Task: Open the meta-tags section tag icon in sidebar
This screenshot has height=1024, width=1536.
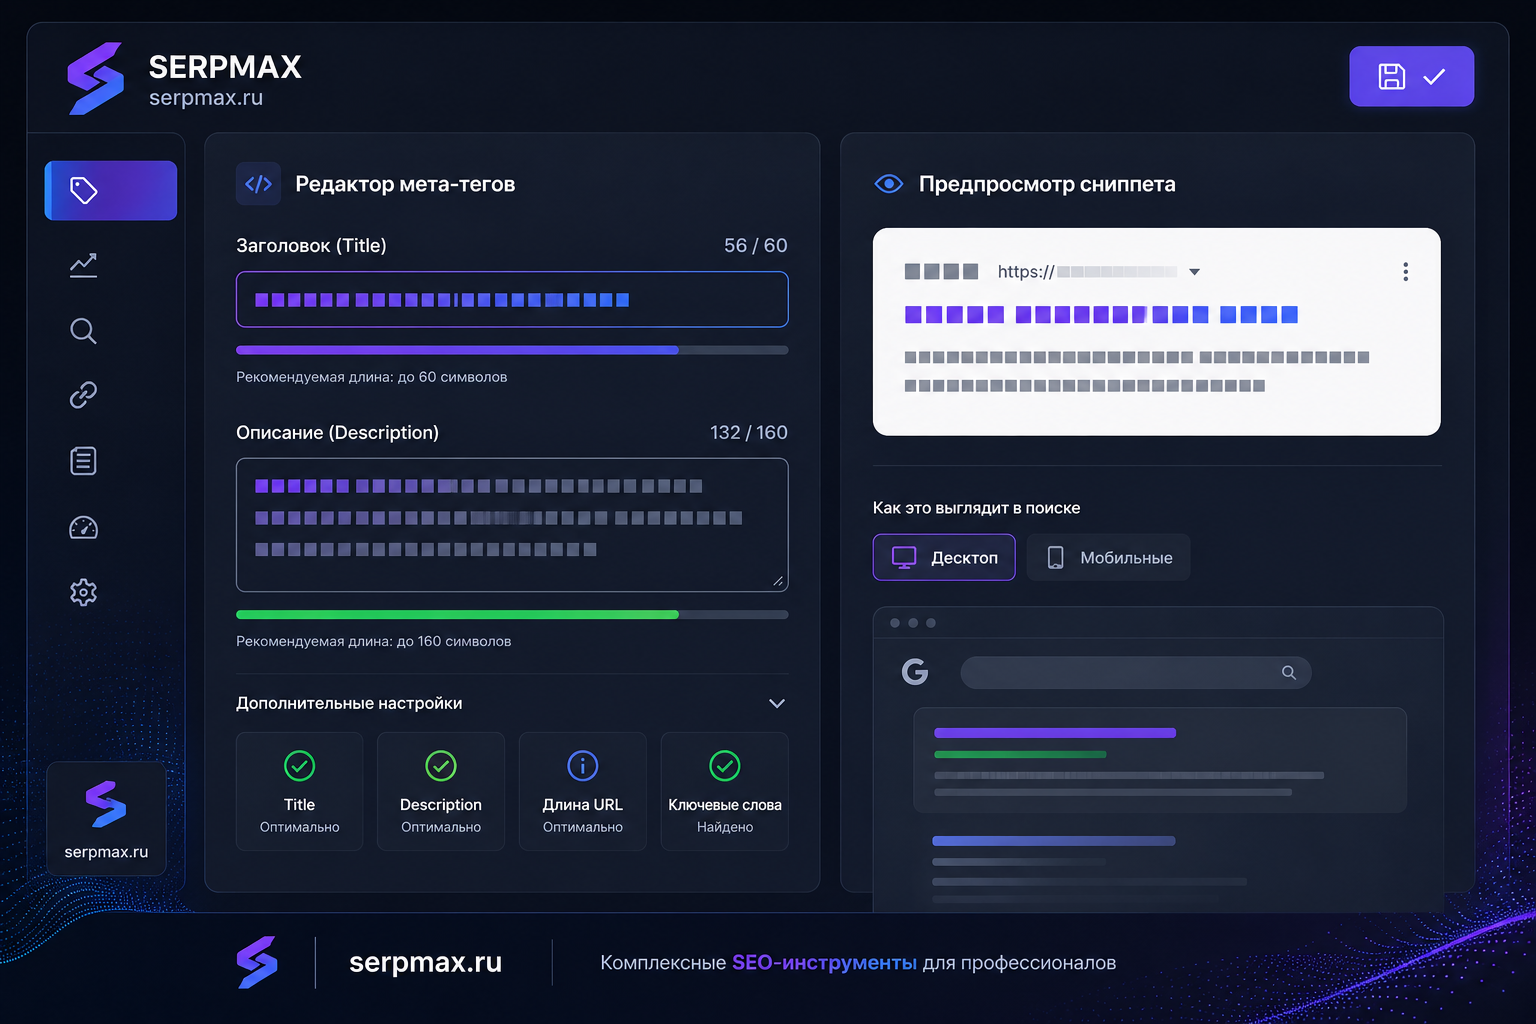Action: click(111, 190)
